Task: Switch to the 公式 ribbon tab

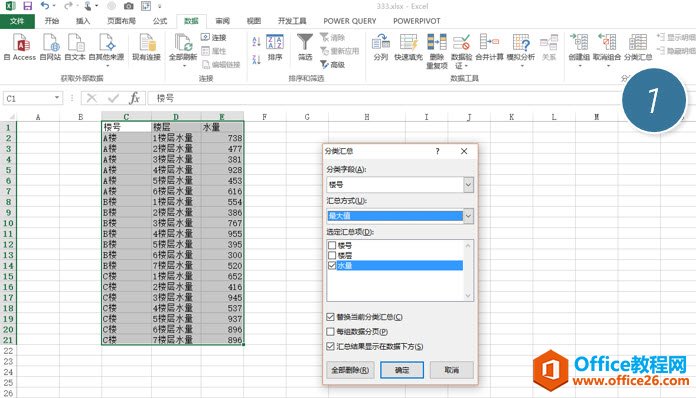Action: [x=160, y=21]
